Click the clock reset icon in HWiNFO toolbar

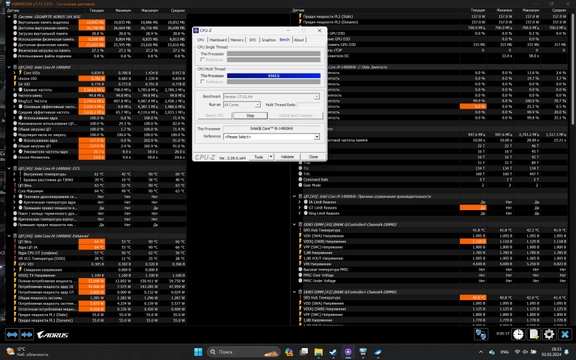[x=518, y=334]
